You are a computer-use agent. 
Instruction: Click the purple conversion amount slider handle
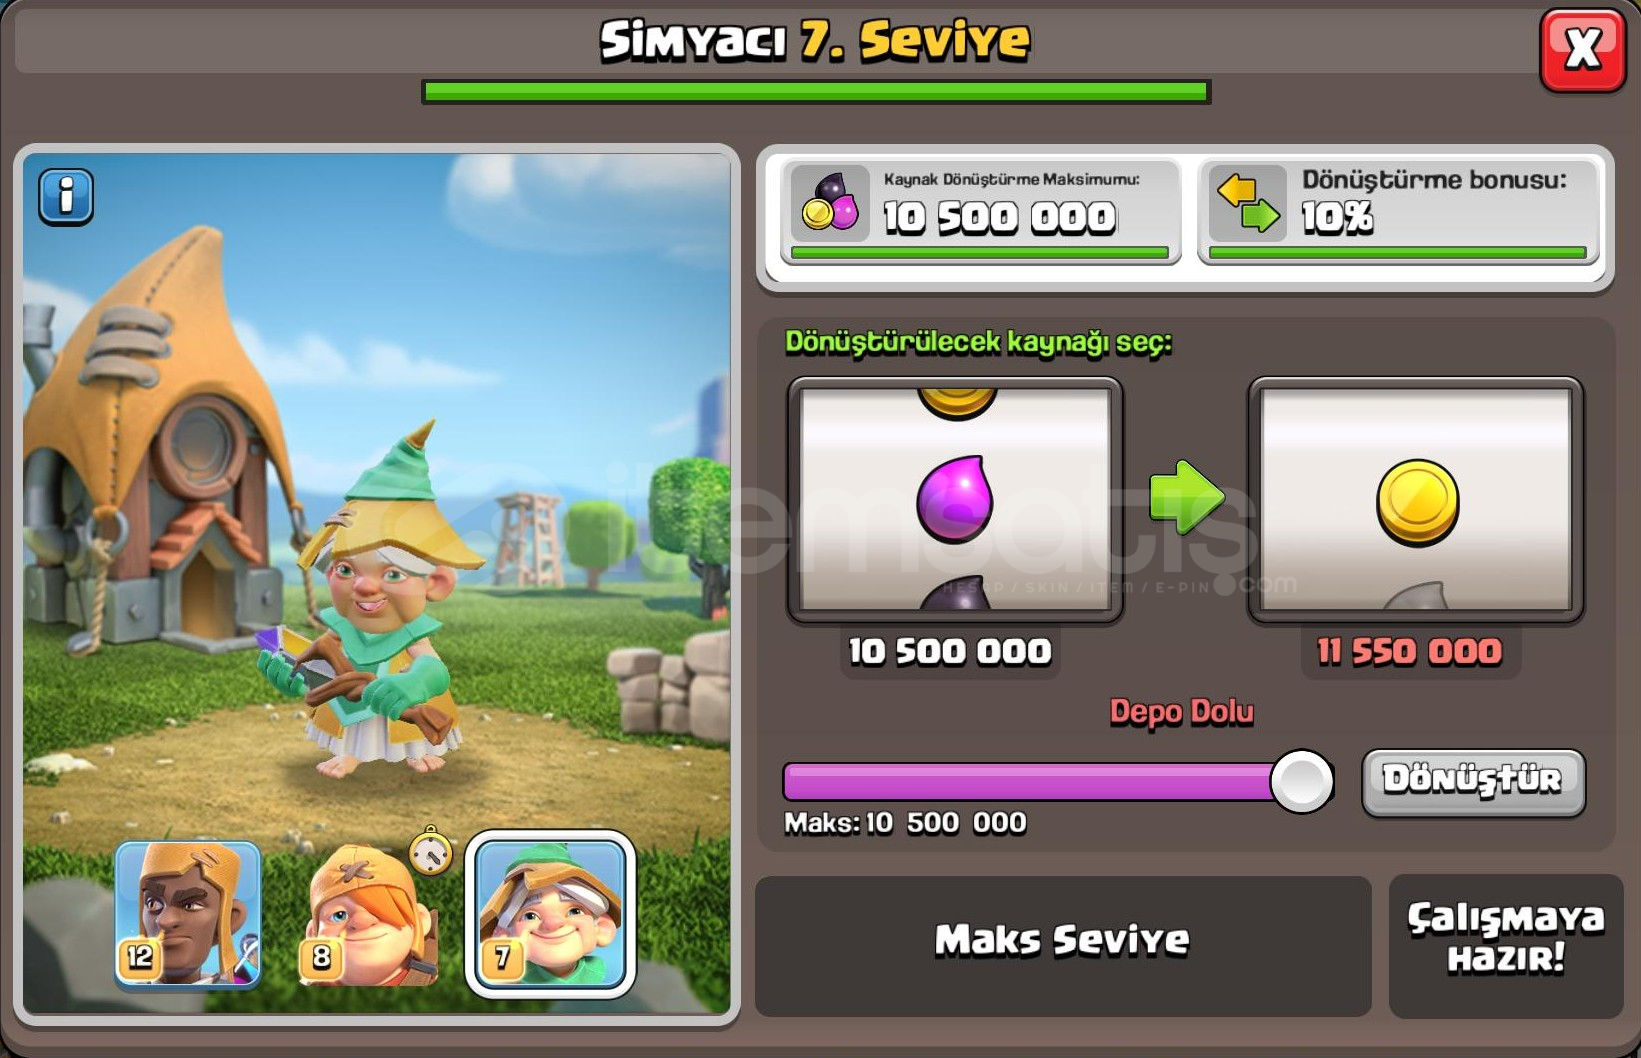1302,781
